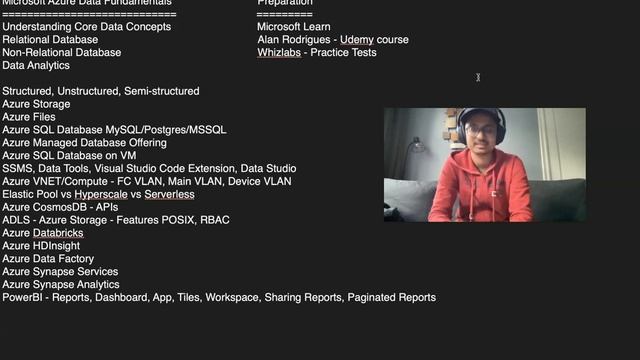Click the 'Microsoft Learn' line
Screen dimensions: 640x360
[x=294, y=27]
